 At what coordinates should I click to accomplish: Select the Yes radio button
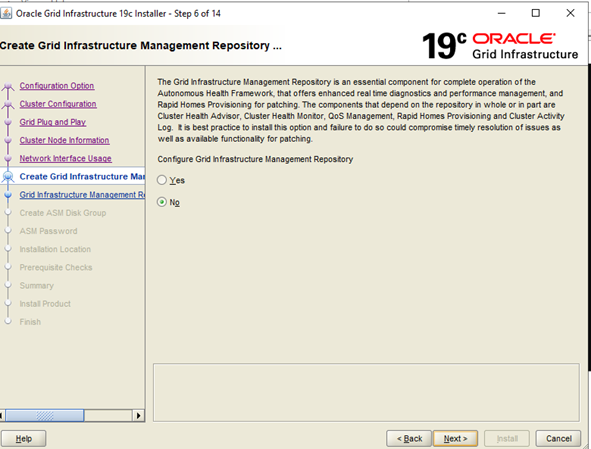162,180
